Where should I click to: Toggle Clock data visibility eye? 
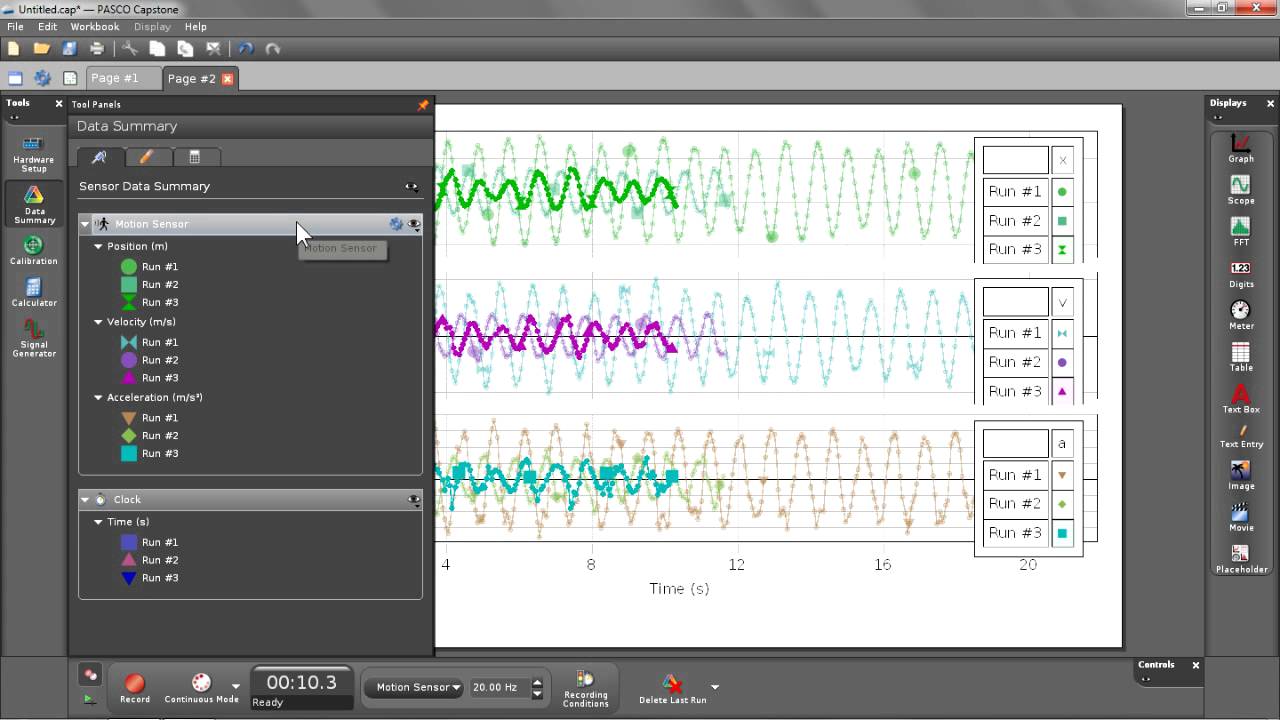414,500
